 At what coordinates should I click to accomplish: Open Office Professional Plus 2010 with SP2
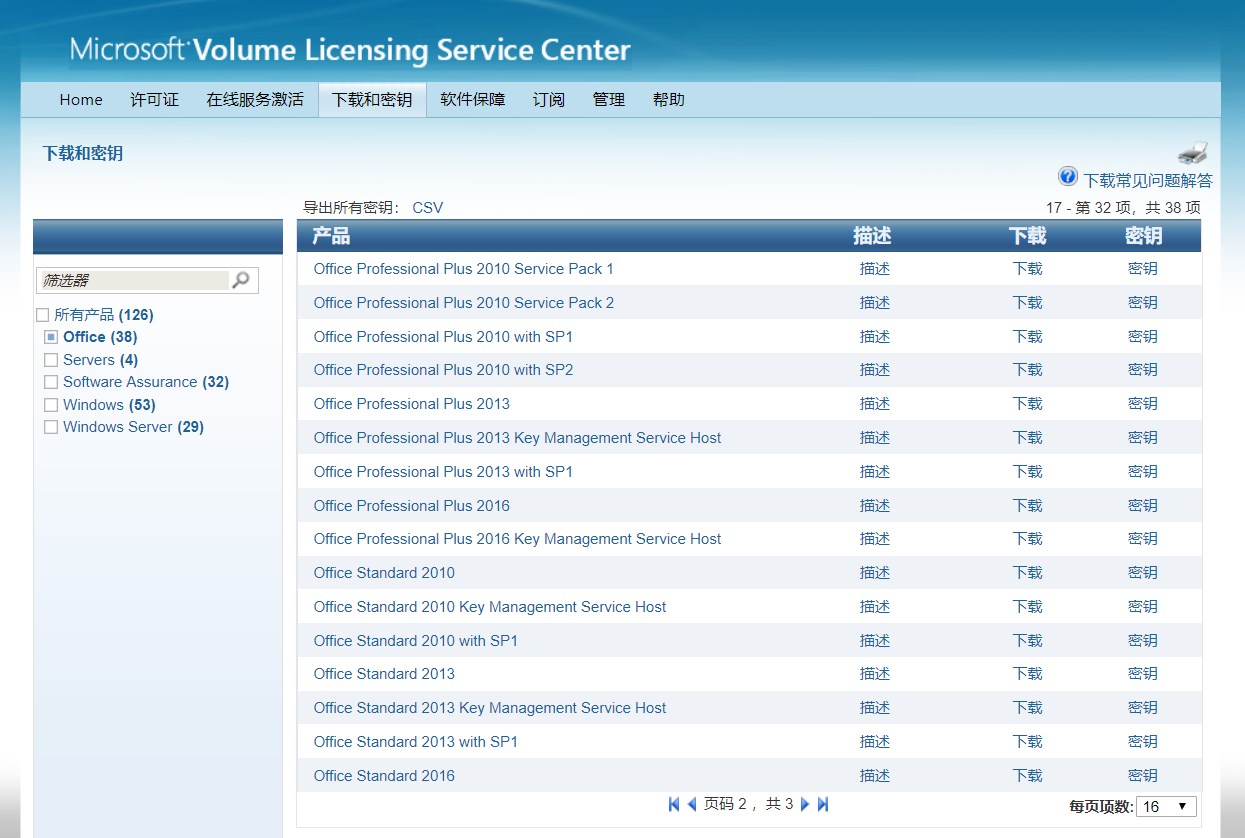click(x=443, y=370)
